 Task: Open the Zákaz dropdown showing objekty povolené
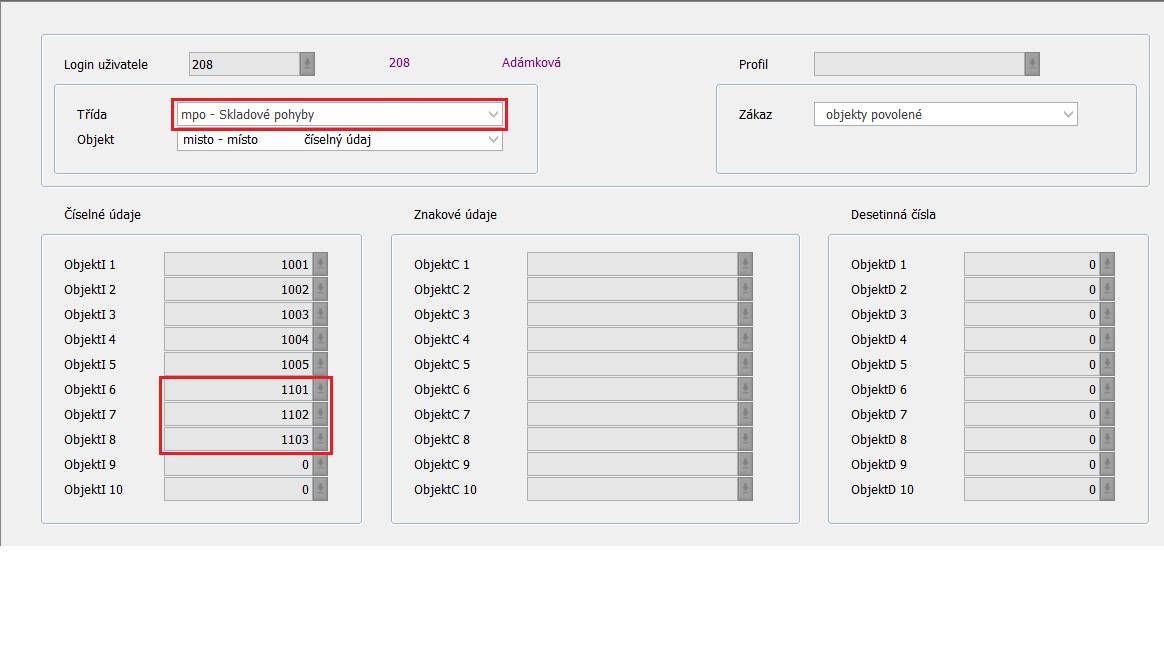1068,115
